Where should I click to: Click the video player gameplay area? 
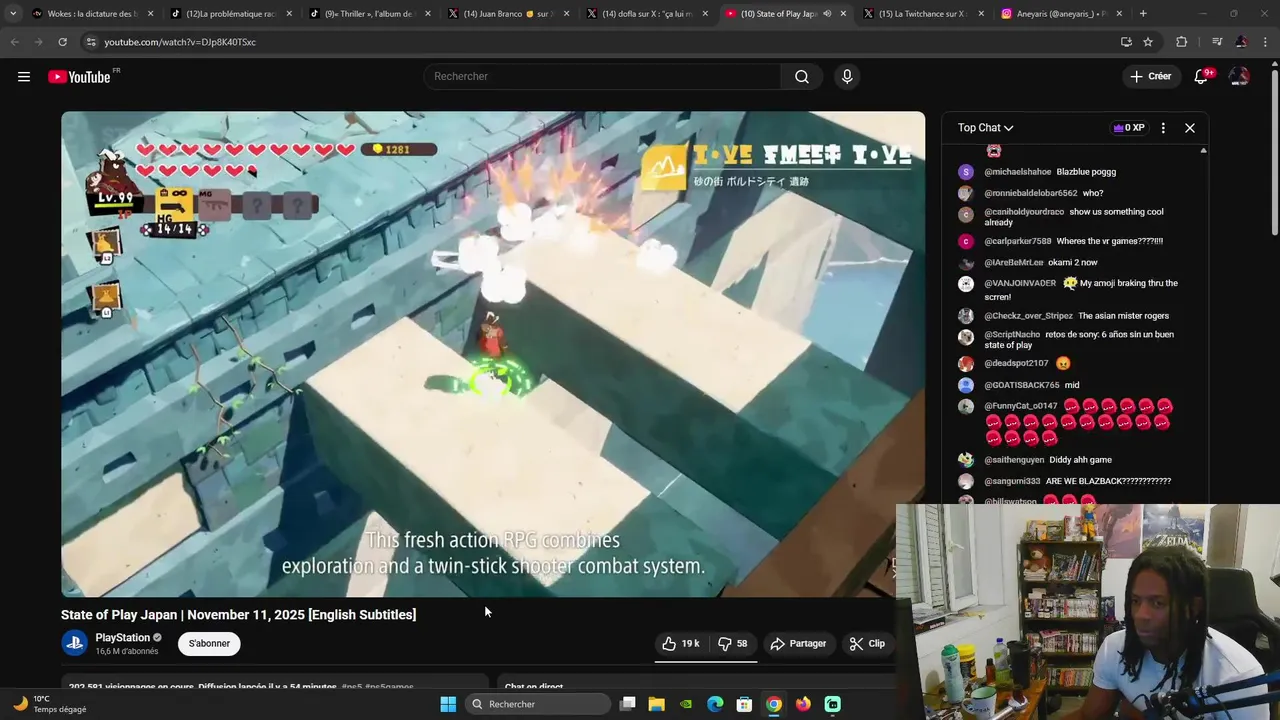click(x=493, y=354)
